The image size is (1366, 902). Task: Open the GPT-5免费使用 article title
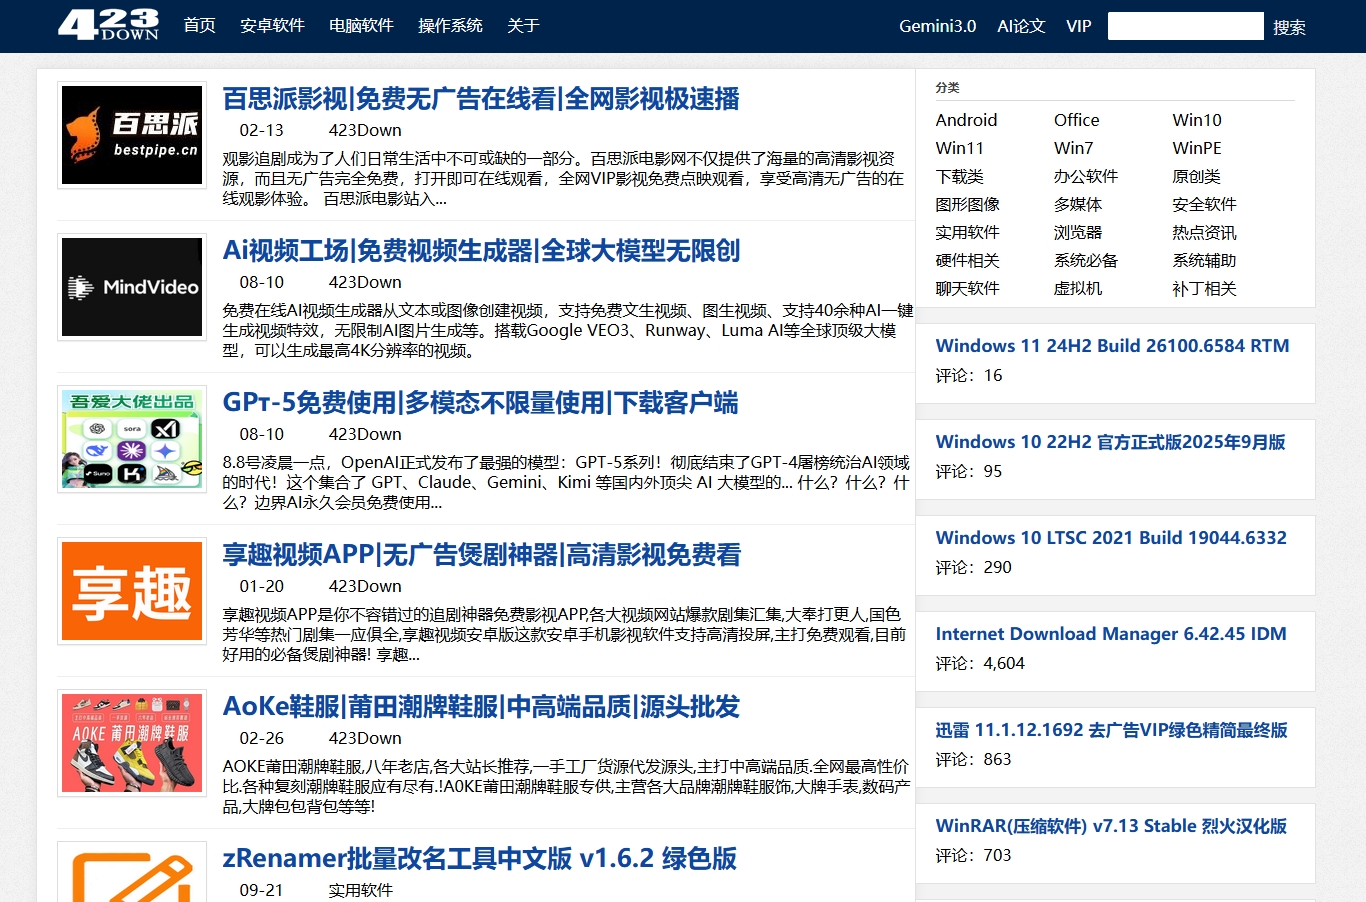480,403
